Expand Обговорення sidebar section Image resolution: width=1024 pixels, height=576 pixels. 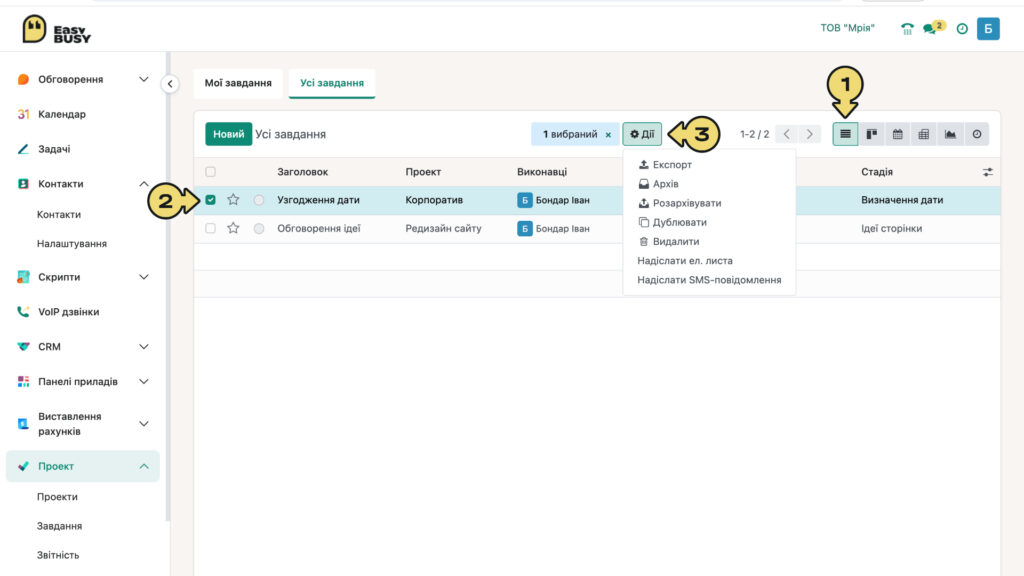click(x=144, y=79)
